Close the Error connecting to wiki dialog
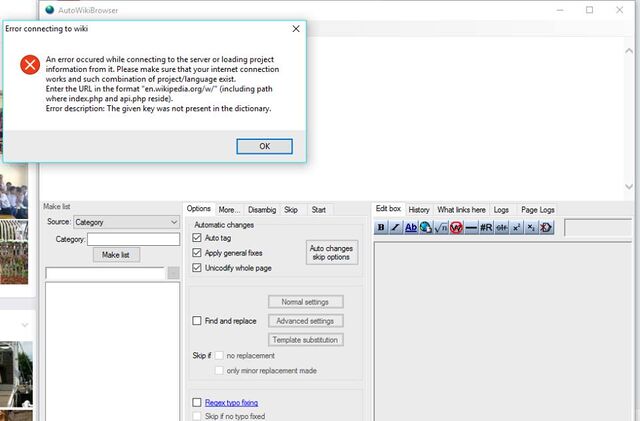Viewport: 640px width, 421px height. point(296,29)
